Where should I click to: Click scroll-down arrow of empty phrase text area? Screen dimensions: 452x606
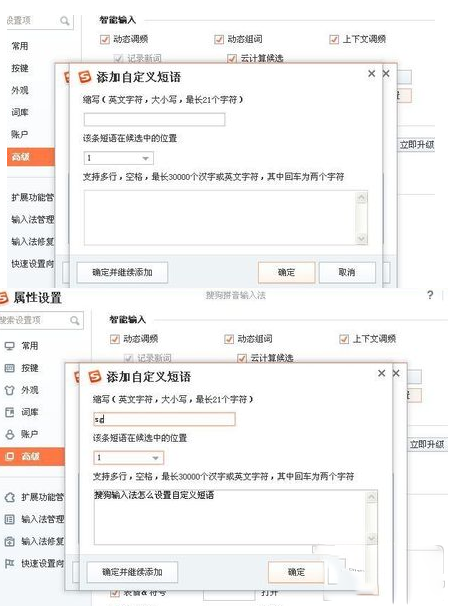361,238
